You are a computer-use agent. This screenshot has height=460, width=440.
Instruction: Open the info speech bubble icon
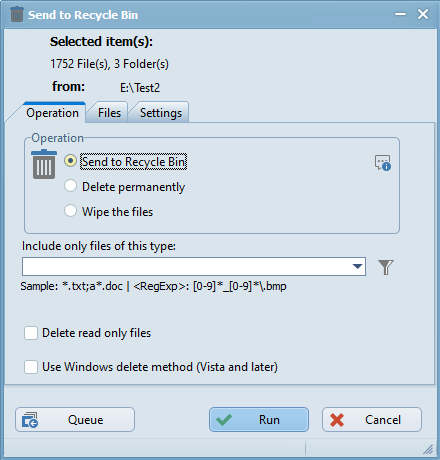point(383,163)
